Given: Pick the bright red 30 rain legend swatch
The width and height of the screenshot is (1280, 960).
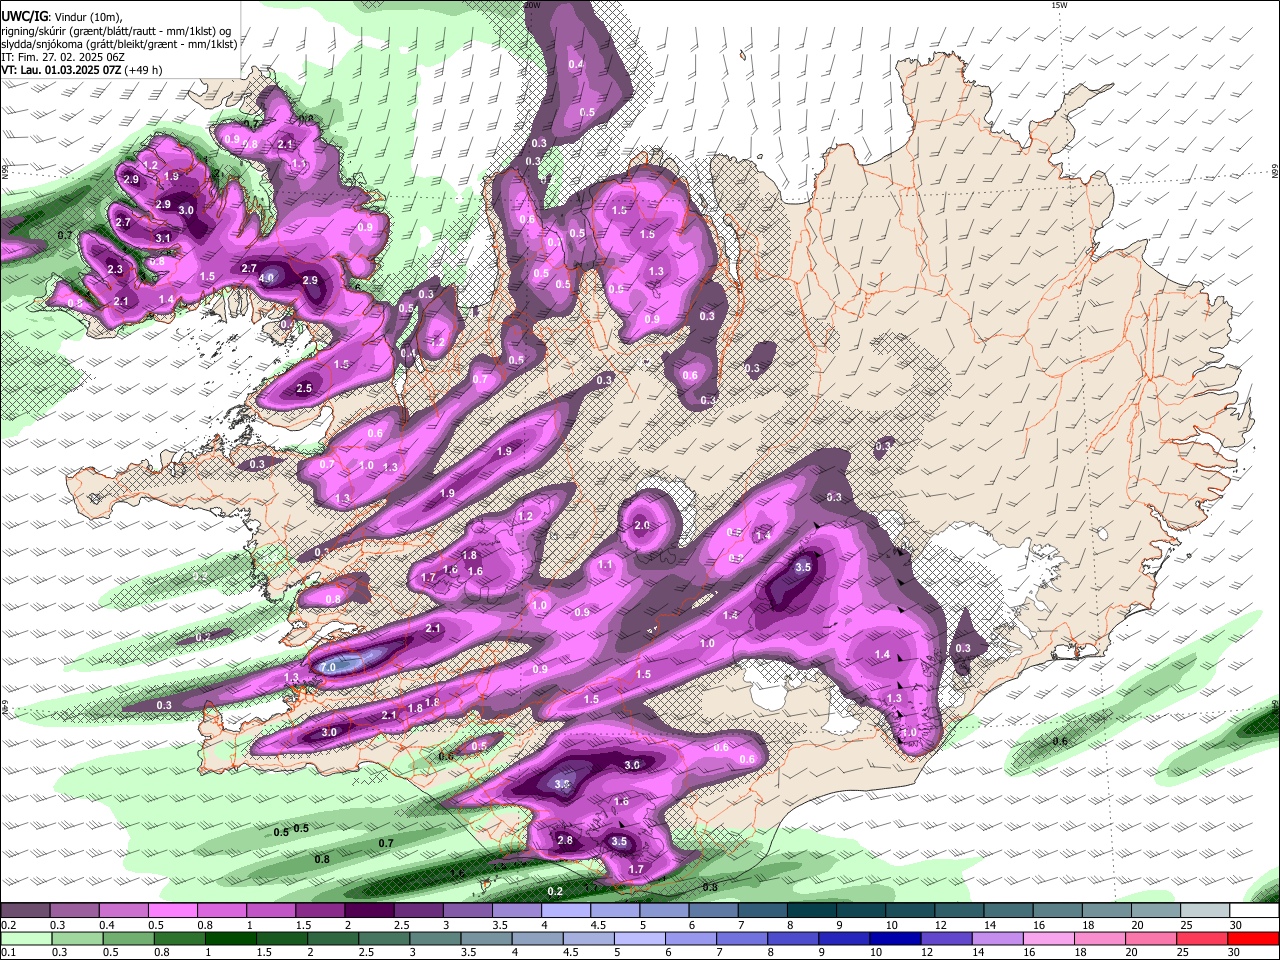Looking at the screenshot, I should tap(1253, 939).
